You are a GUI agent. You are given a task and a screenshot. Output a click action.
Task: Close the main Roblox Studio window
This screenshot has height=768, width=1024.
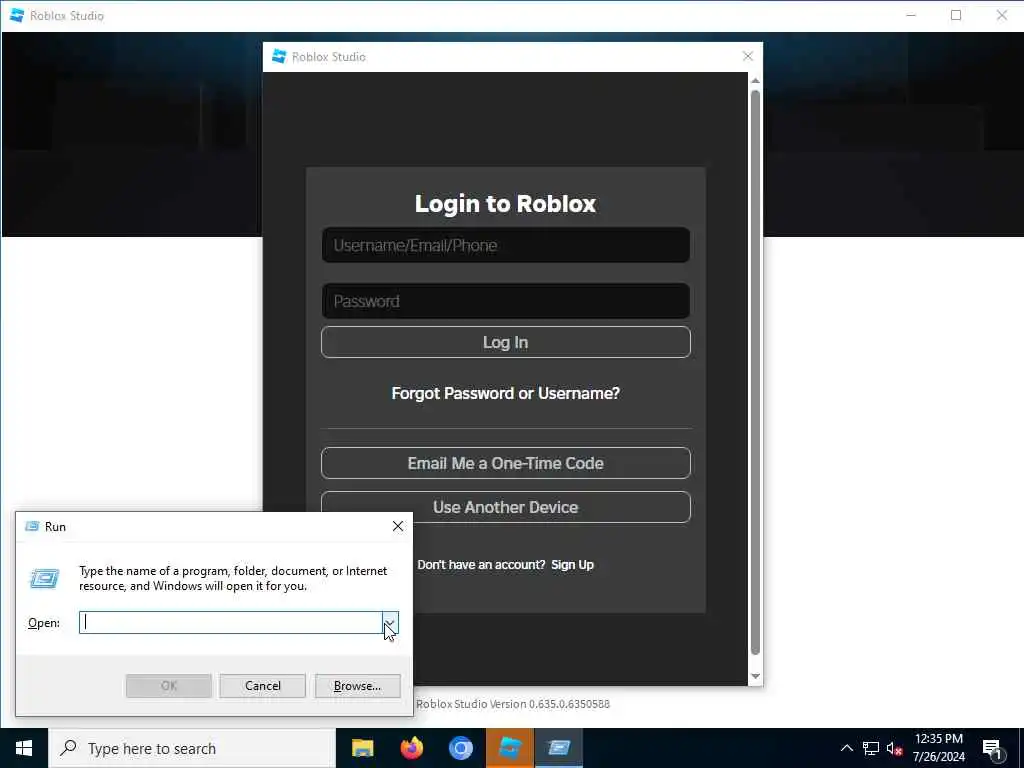(x=1001, y=15)
